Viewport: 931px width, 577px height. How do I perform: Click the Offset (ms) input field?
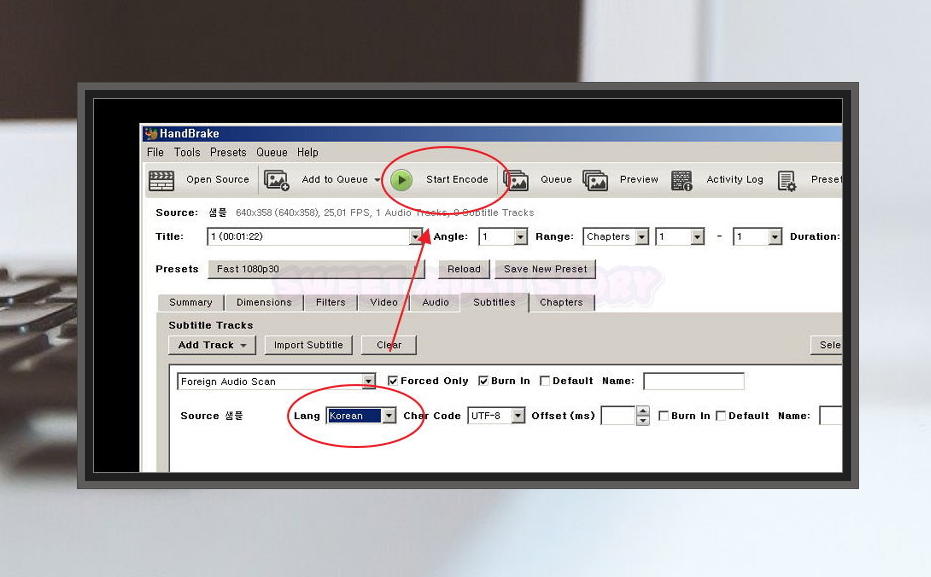click(618, 416)
